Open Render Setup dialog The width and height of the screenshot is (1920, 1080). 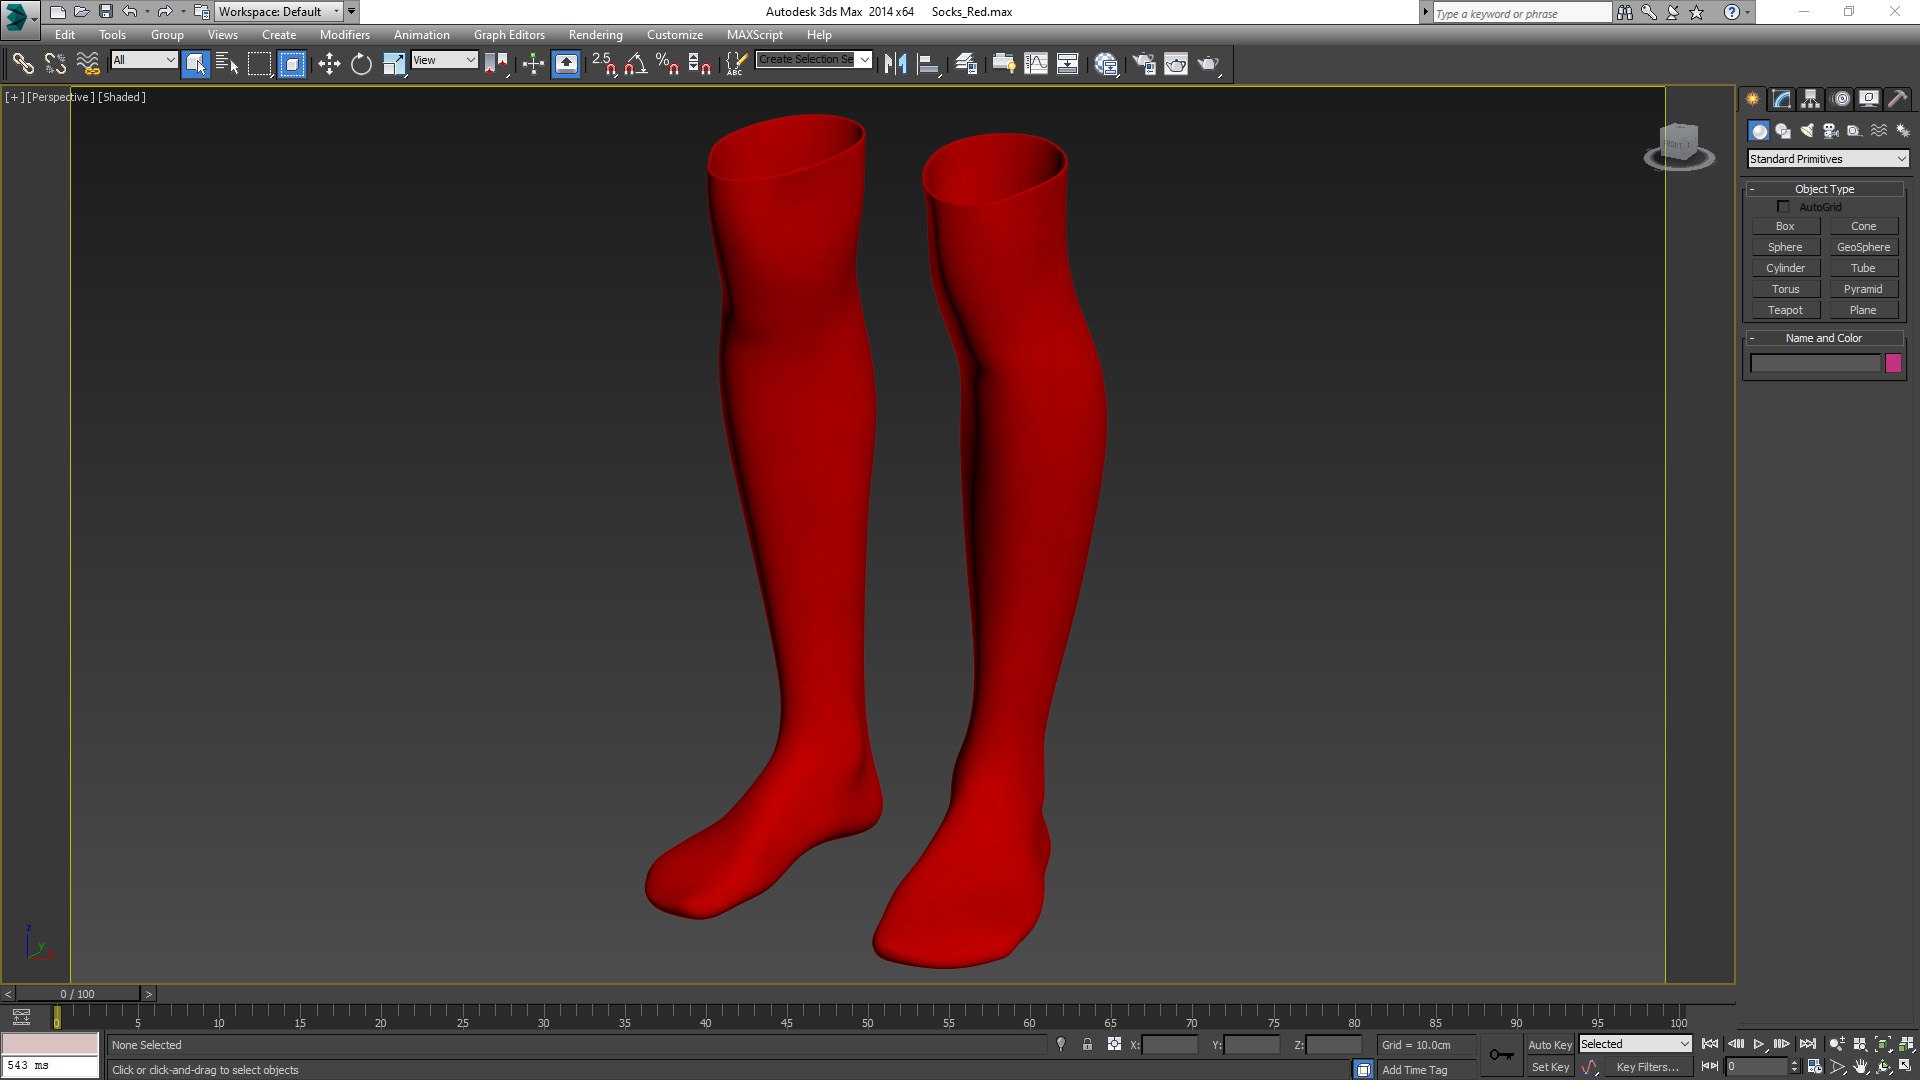coord(1143,64)
